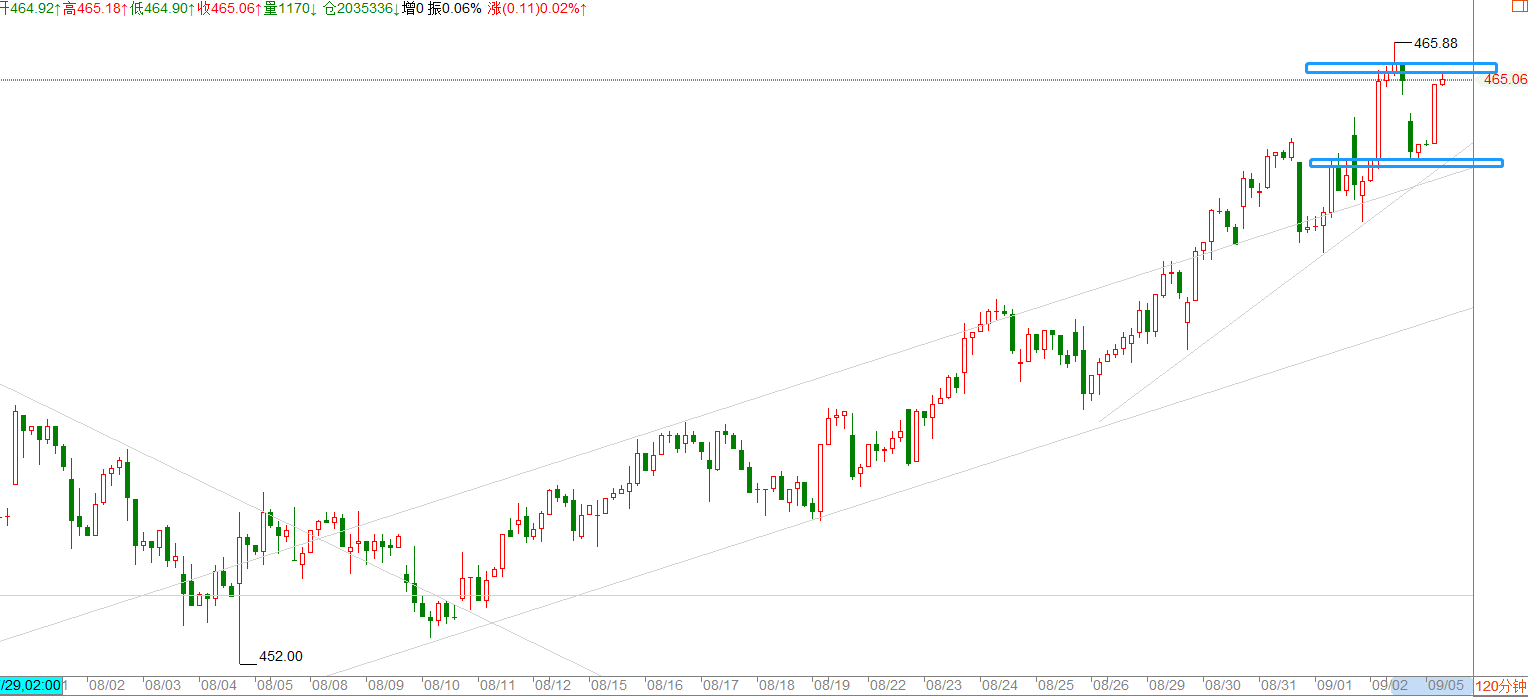Screen dimensions: 1528x697
Task: Select the 08/31 date on the time axis
Action: click(1278, 686)
